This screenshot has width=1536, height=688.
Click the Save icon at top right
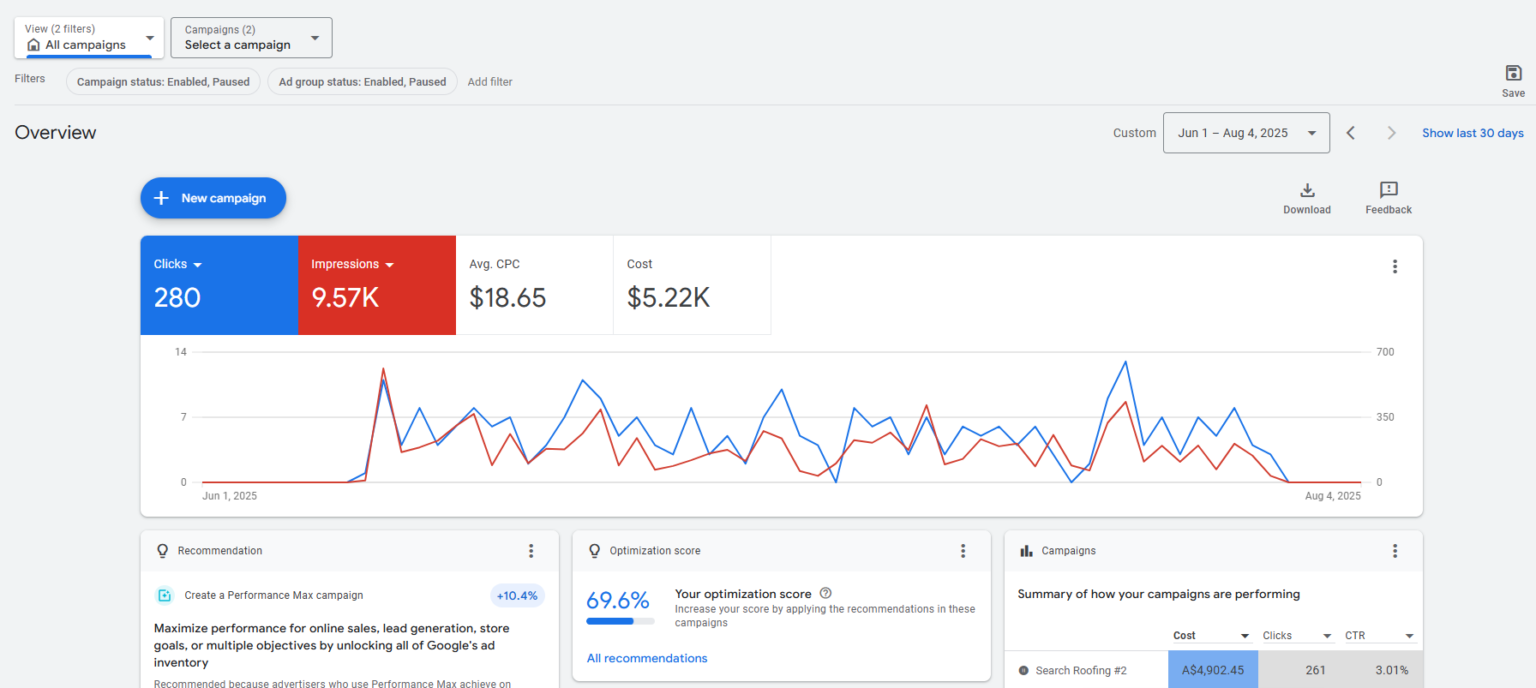pos(1513,74)
